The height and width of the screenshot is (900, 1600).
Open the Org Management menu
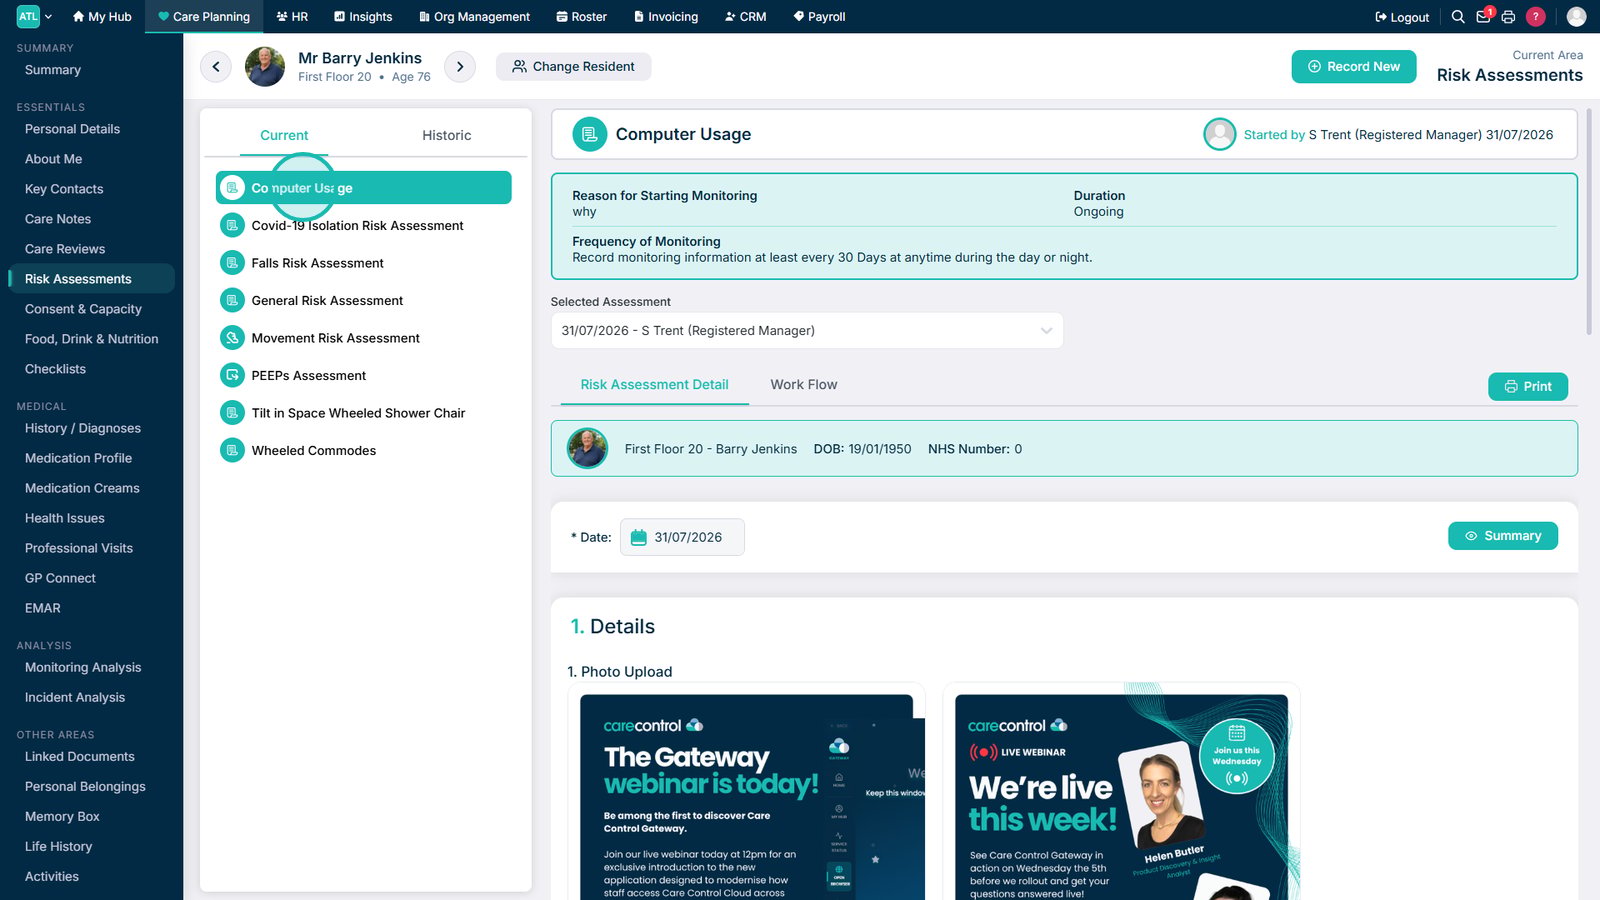(x=475, y=17)
